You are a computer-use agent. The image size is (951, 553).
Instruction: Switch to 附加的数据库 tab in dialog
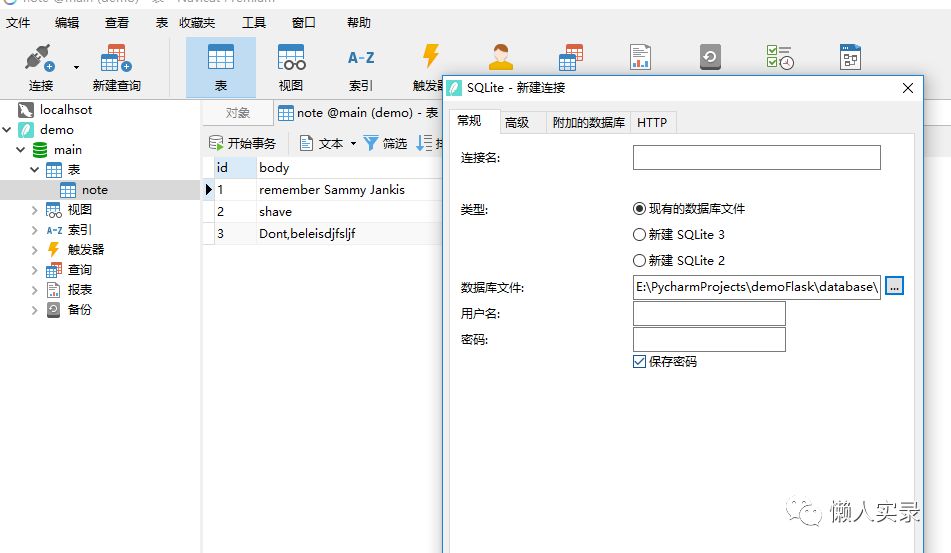point(588,122)
